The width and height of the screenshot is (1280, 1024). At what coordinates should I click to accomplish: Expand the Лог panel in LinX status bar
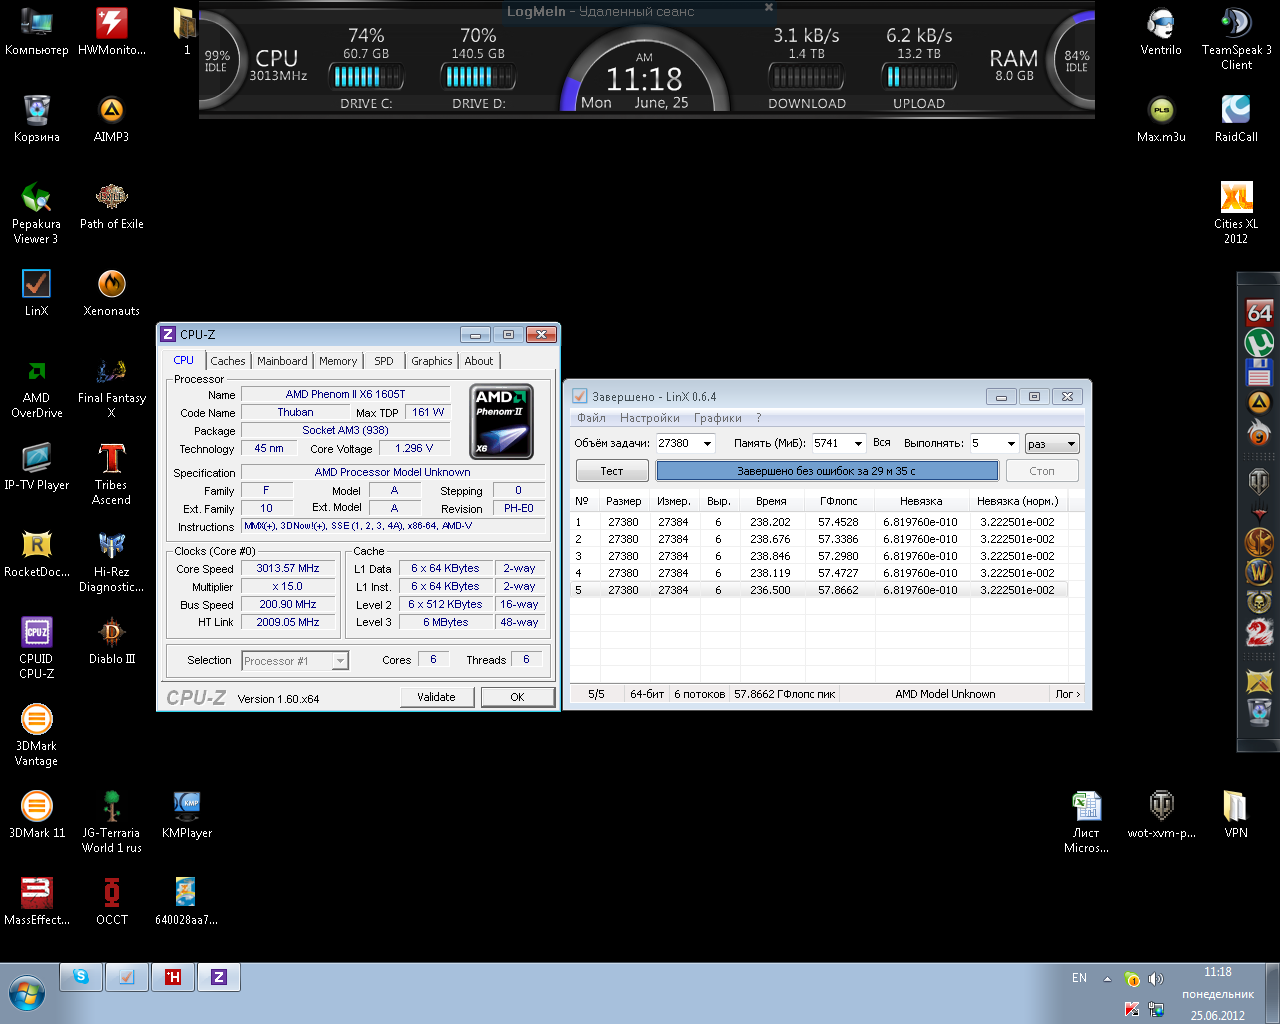pos(1068,694)
